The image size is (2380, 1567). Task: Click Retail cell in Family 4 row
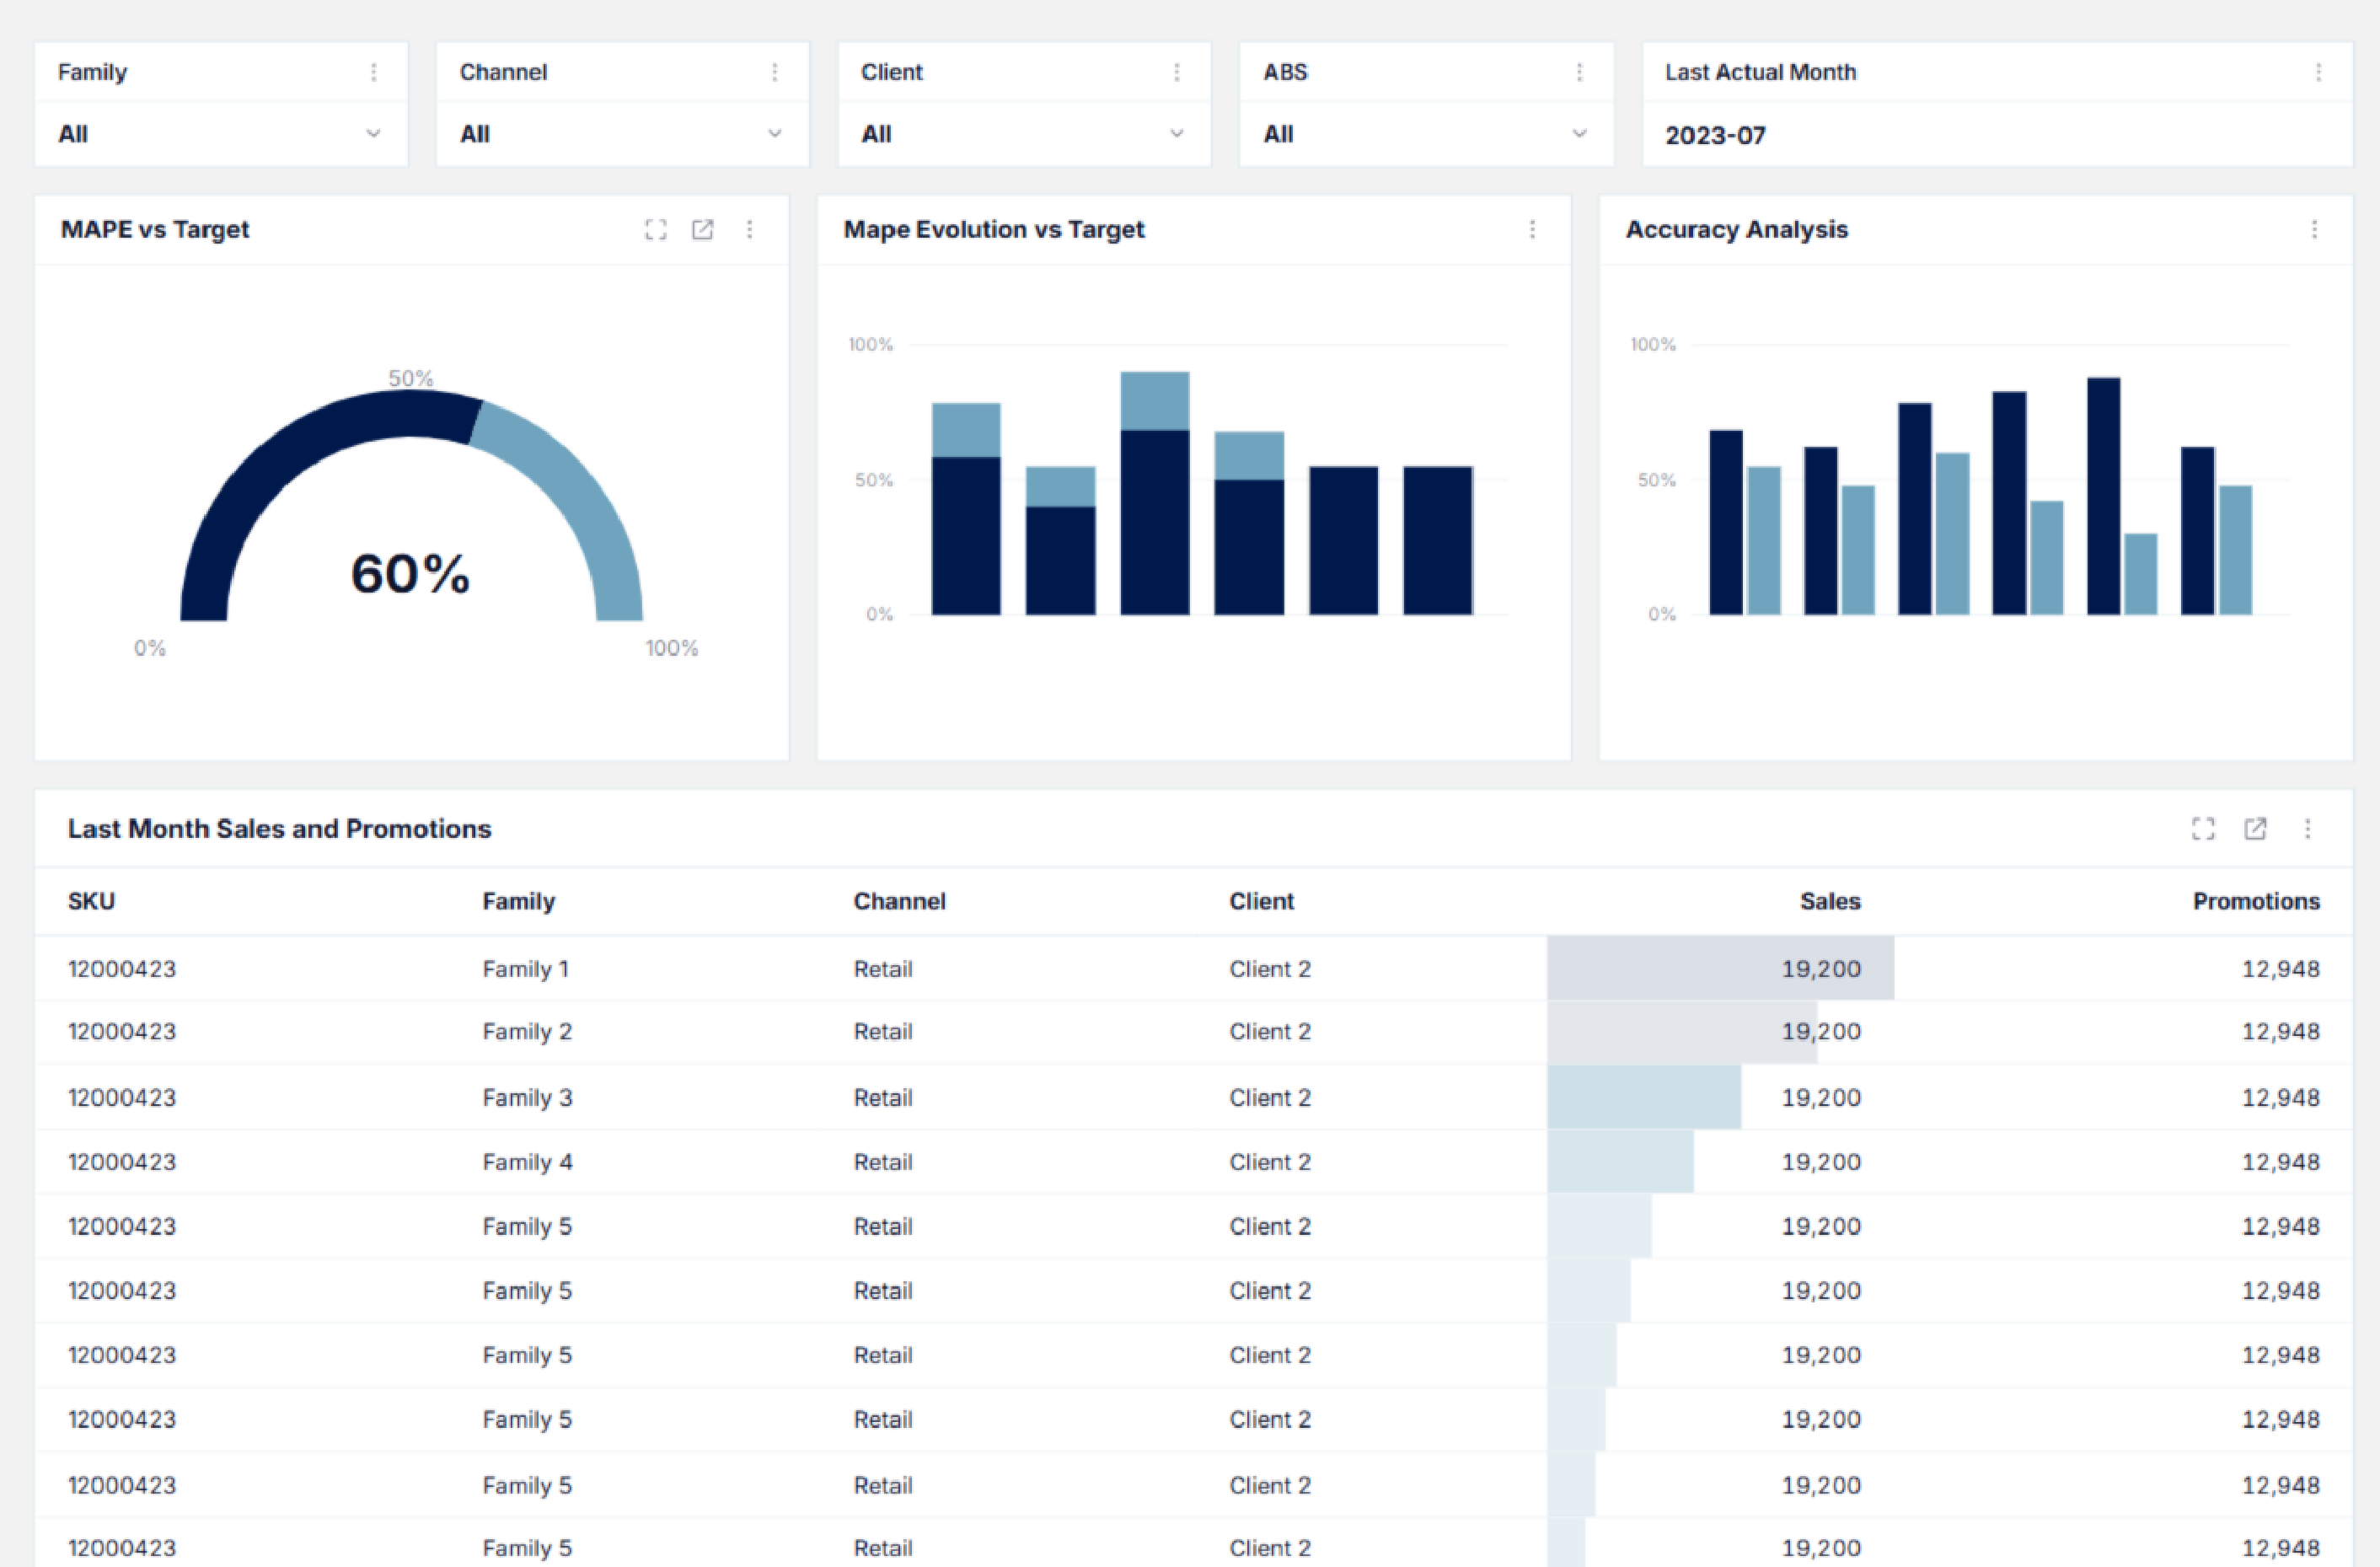pos(883,1162)
